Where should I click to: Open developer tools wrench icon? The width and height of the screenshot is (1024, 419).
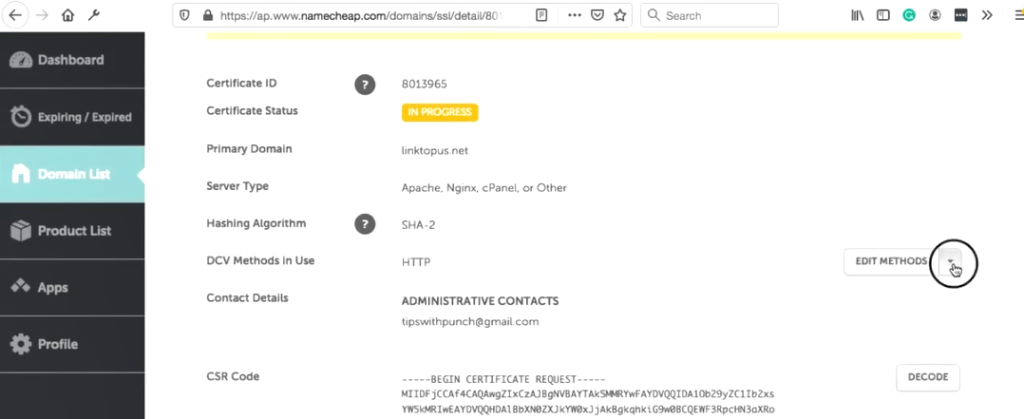tap(93, 15)
